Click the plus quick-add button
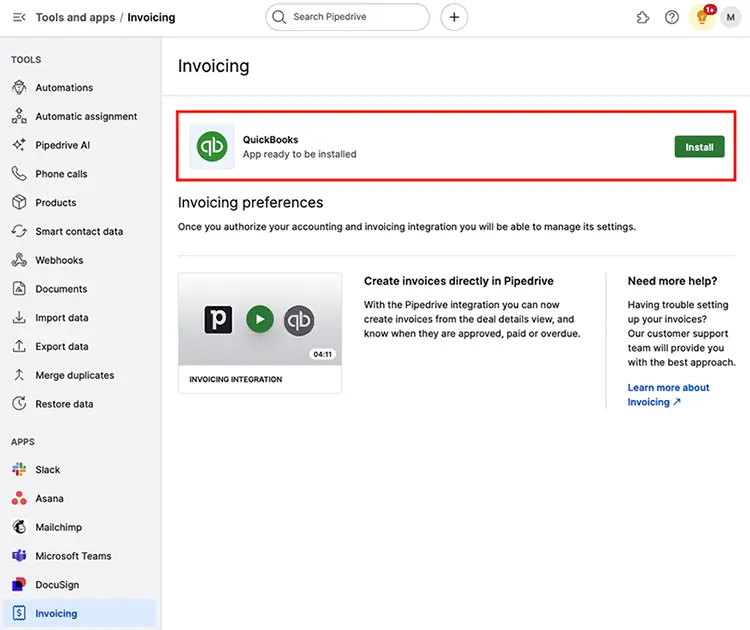 click(x=454, y=17)
